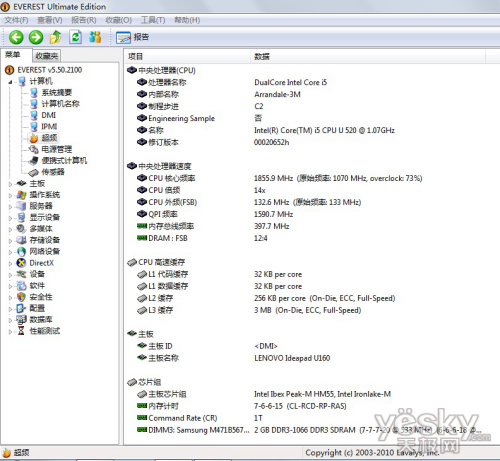
Task: Select the L1 代码缓存 row
Action: [x=219, y=274]
